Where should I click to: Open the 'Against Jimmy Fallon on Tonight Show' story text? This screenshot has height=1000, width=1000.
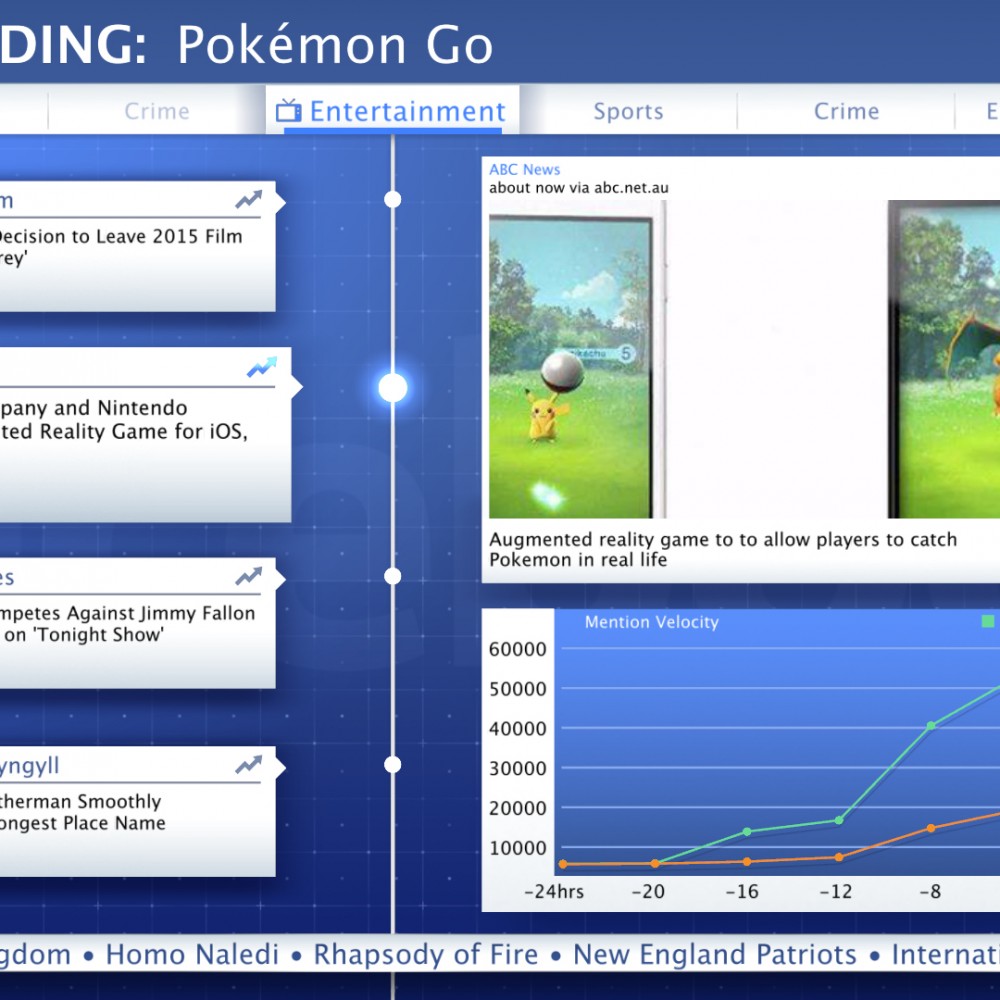[128, 624]
